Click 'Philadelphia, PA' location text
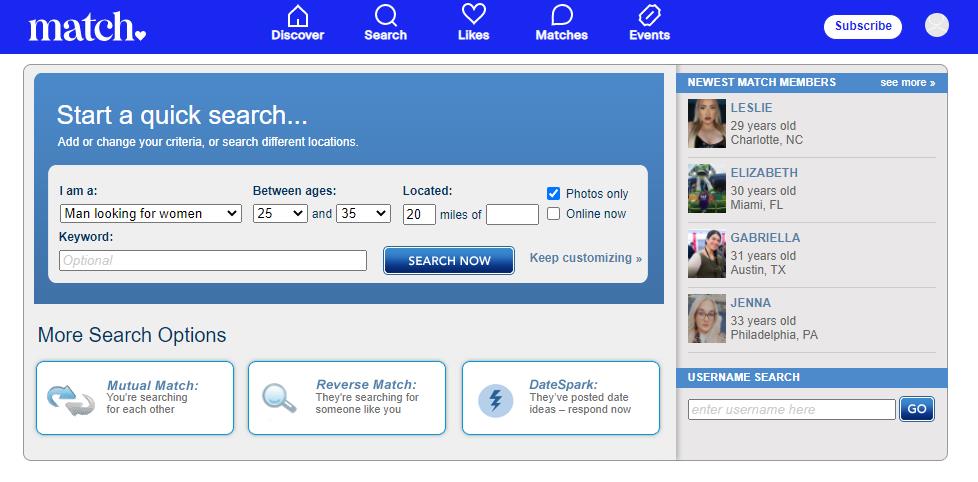 774,335
